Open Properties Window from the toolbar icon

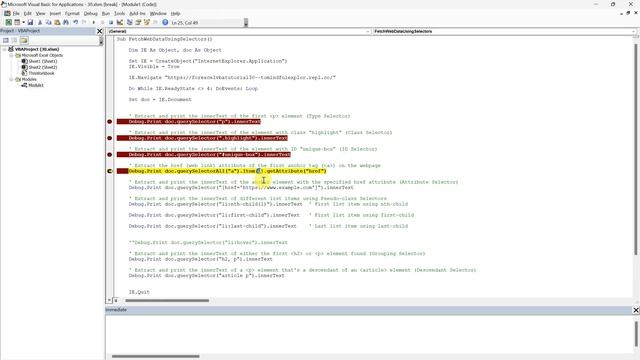pyautogui.click(x=138, y=22)
